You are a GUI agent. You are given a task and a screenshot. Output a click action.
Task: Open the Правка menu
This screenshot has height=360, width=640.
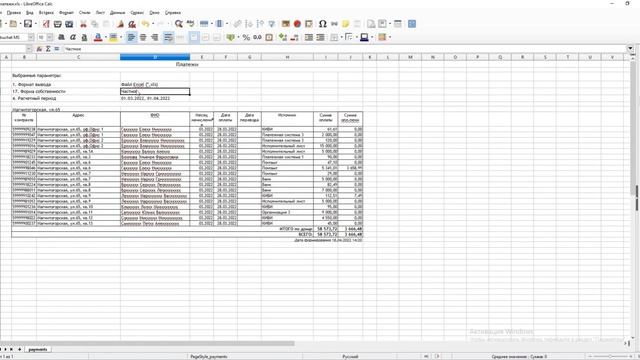(13, 13)
